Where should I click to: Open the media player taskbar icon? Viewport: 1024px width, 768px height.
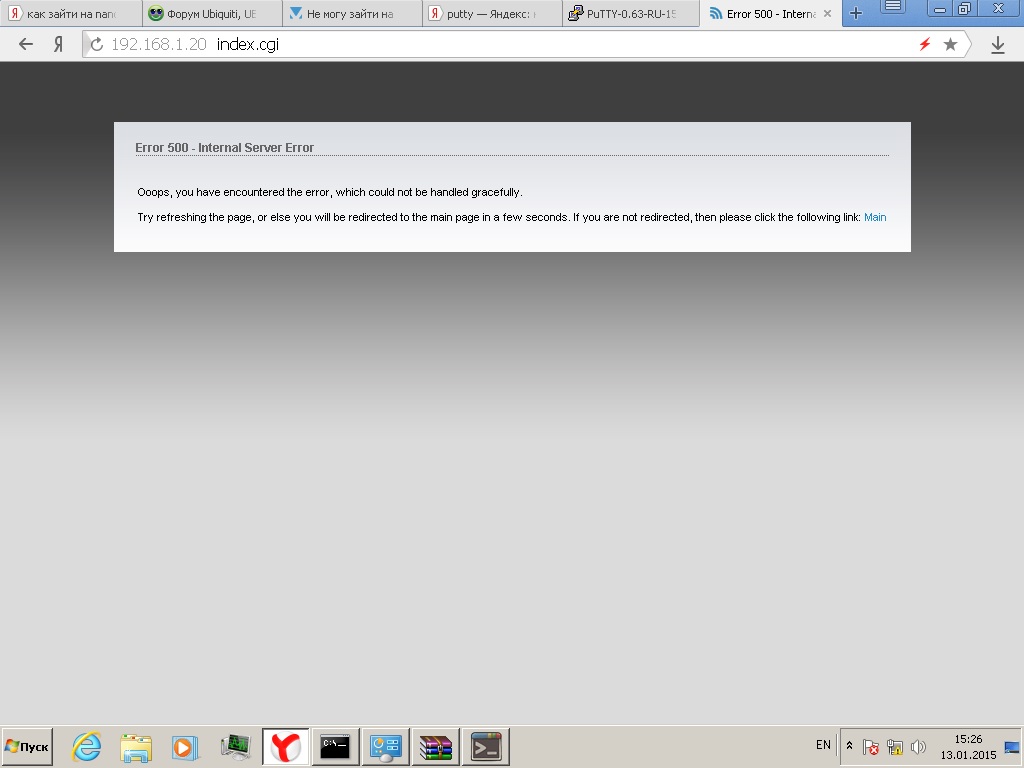pyautogui.click(x=185, y=747)
